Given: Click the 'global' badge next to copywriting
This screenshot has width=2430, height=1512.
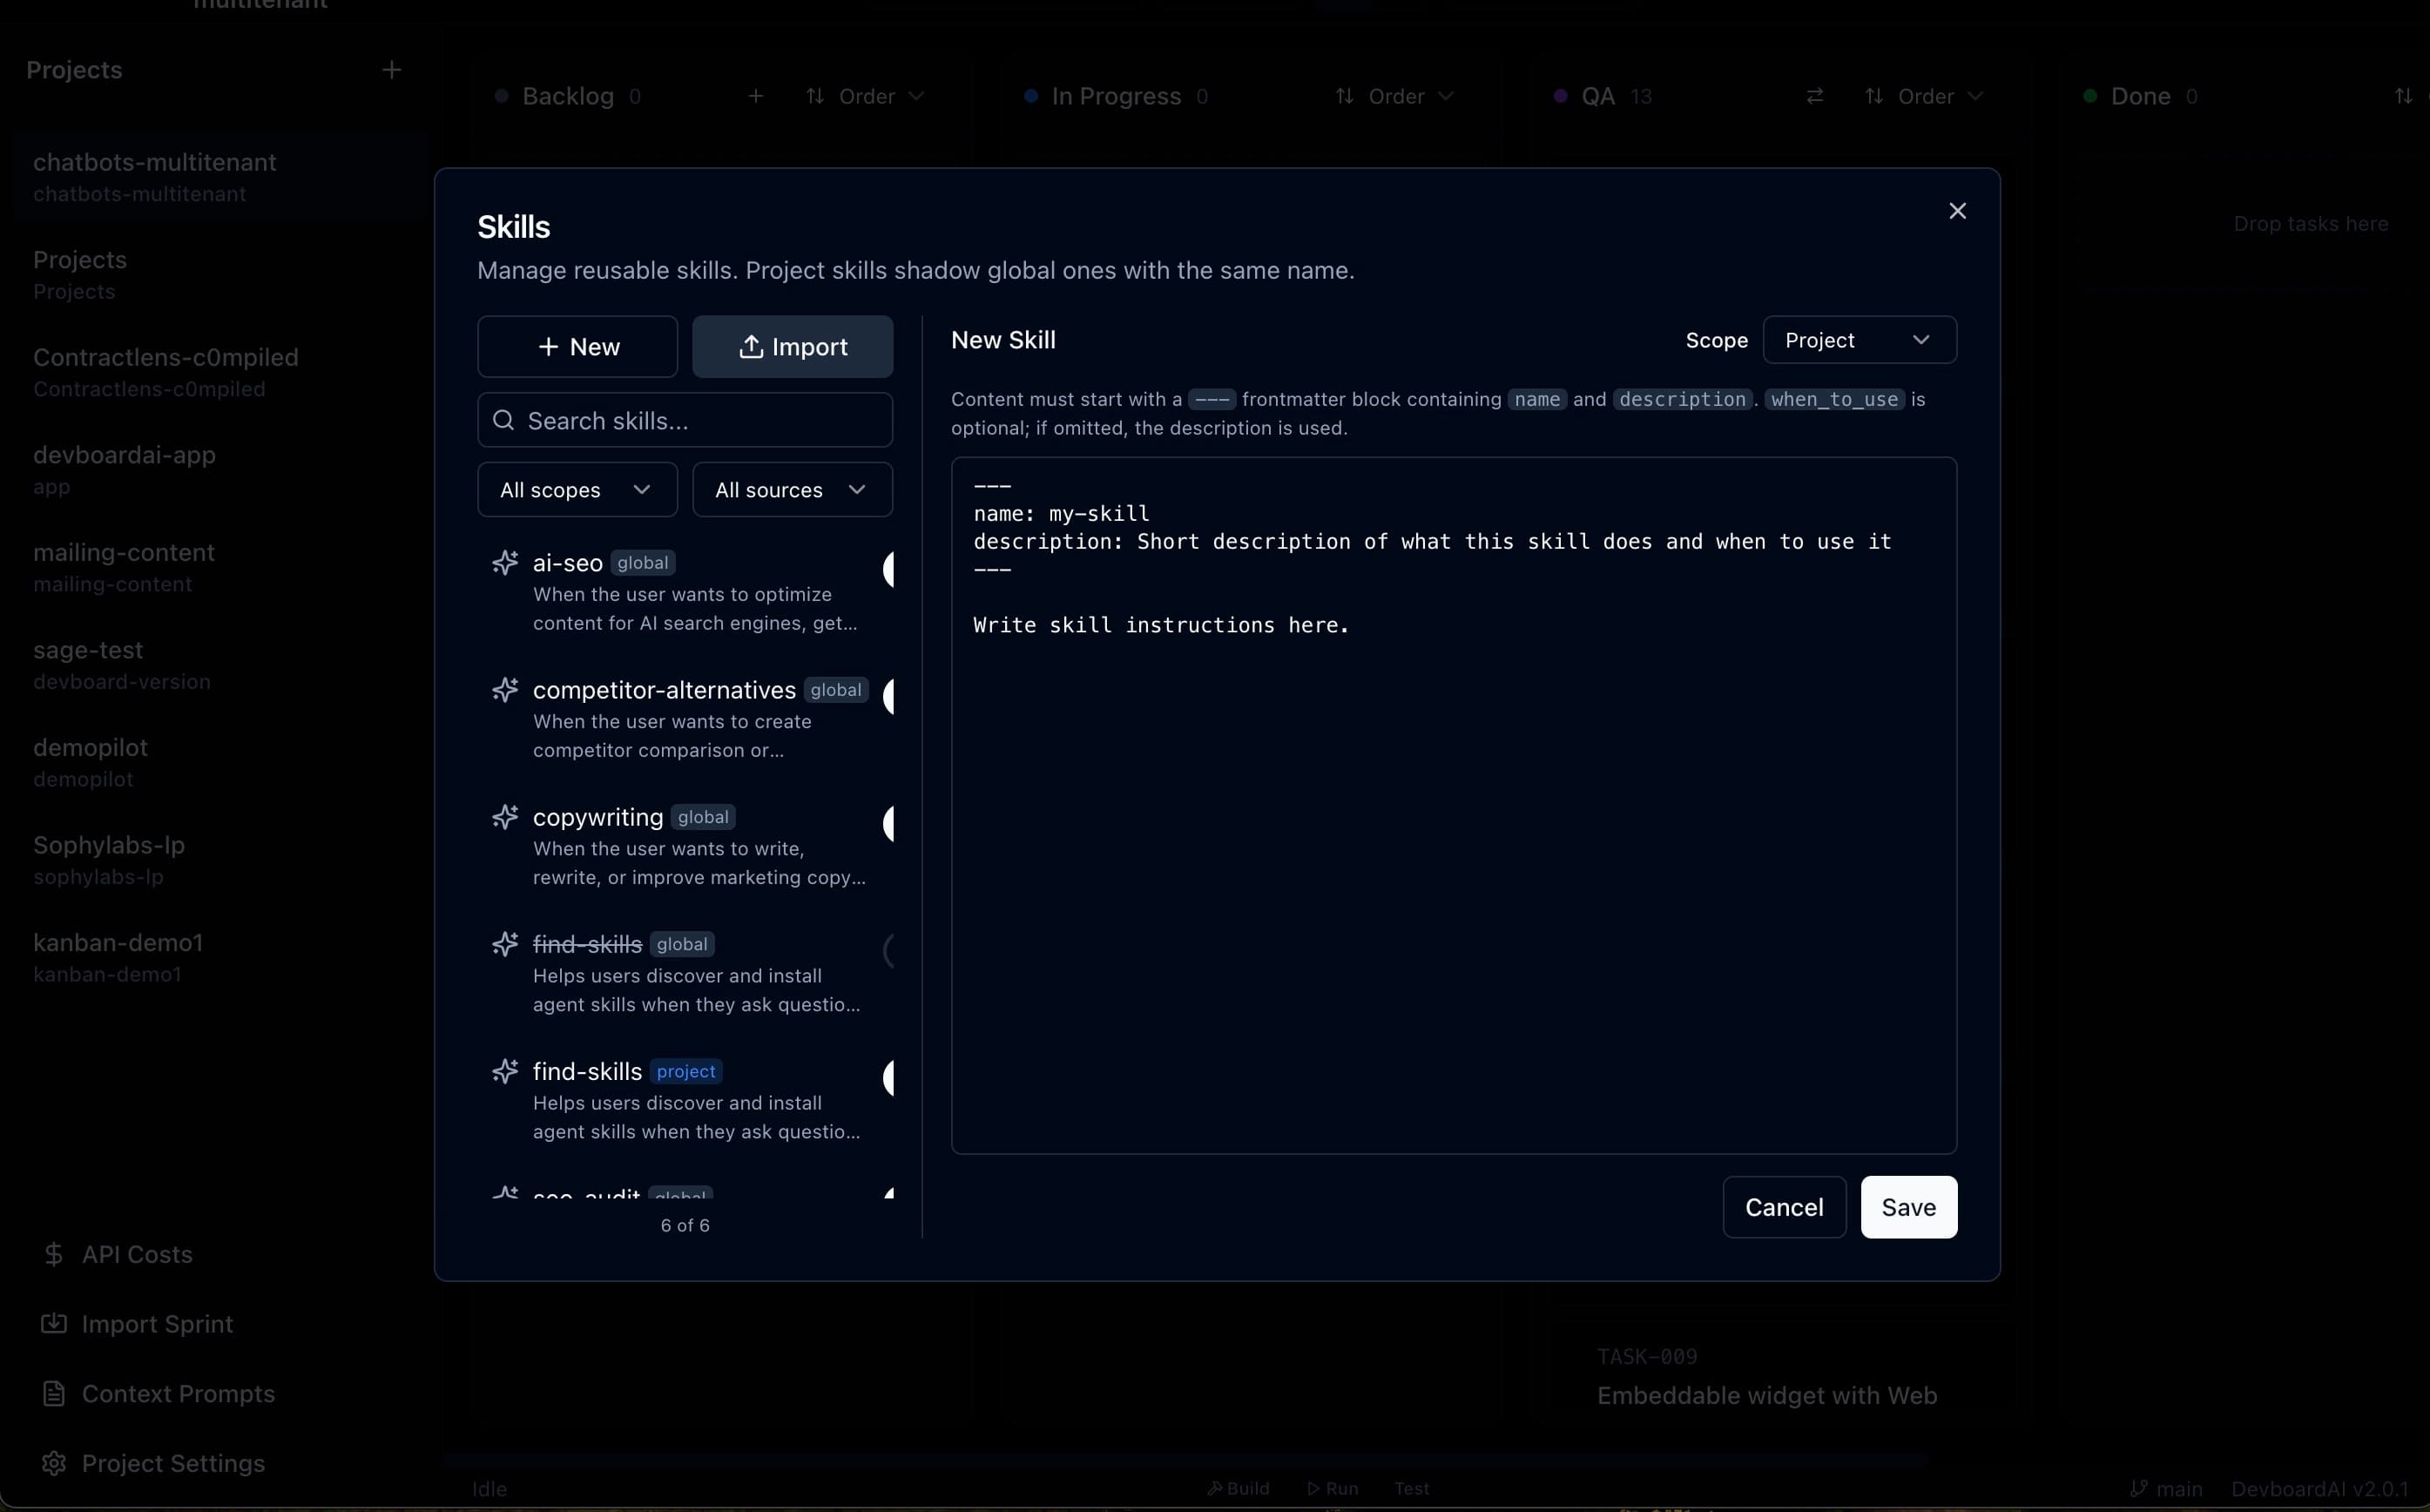Looking at the screenshot, I should pos(703,817).
